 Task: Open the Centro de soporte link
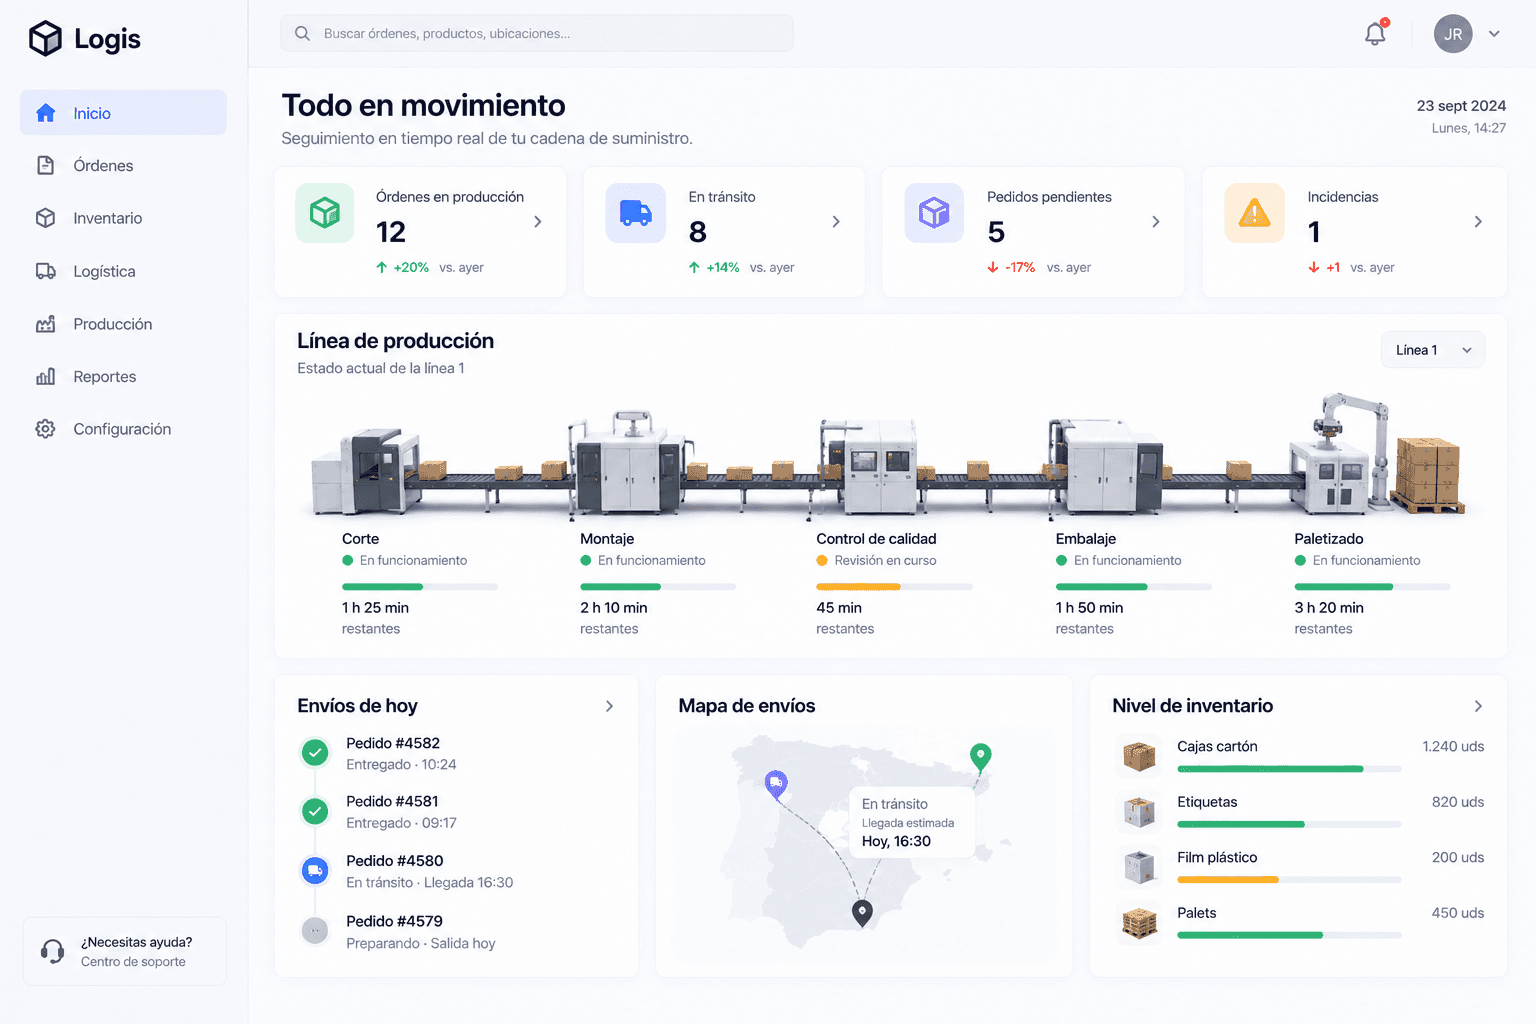133,962
